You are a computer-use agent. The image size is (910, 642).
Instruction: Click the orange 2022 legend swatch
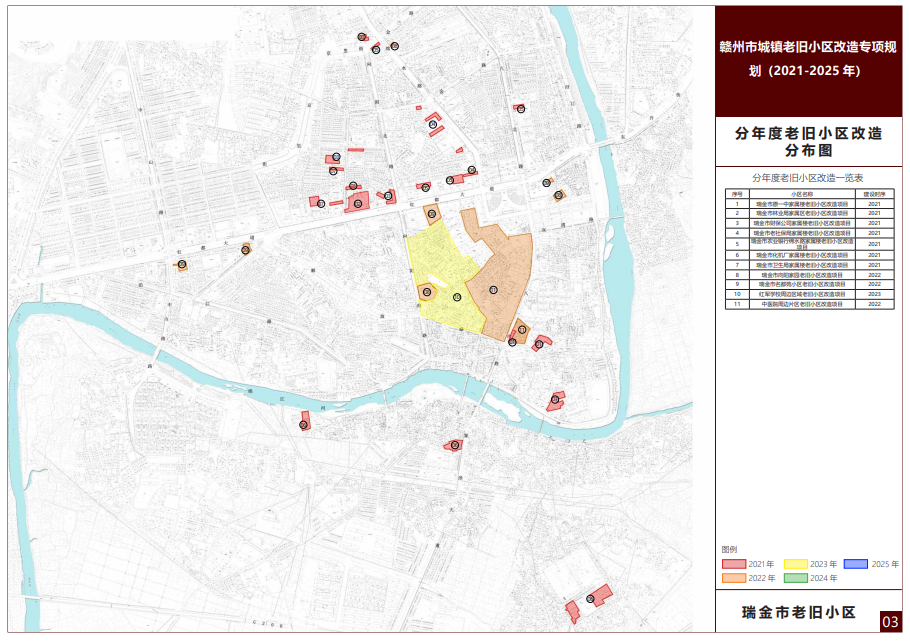pyautogui.click(x=734, y=578)
